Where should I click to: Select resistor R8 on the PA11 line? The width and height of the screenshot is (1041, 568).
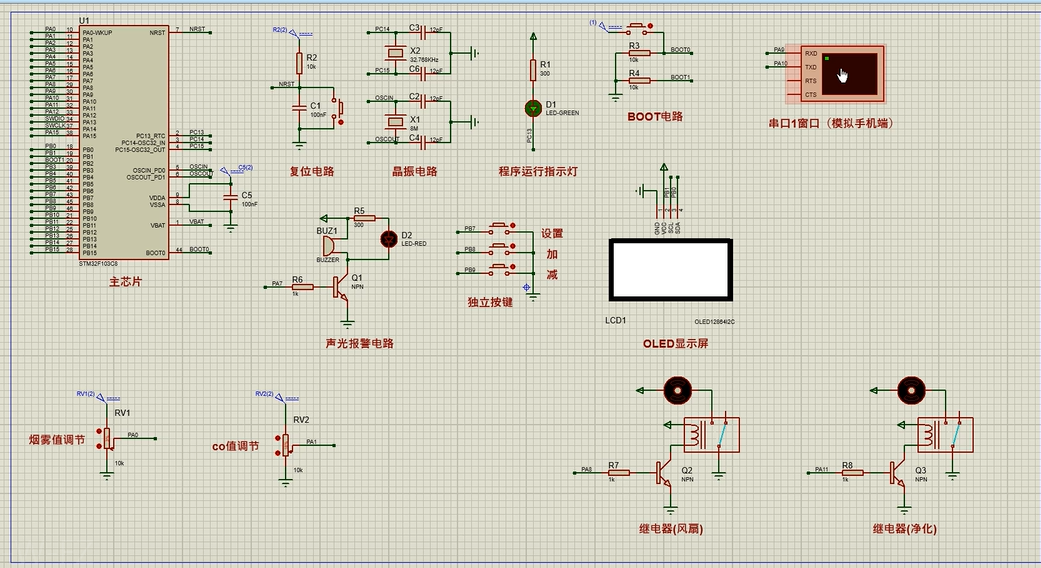coord(852,472)
